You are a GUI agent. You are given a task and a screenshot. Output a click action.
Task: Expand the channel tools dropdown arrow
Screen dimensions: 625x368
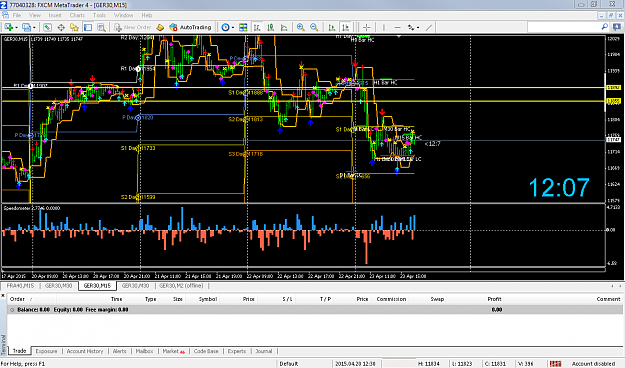click(x=418, y=28)
